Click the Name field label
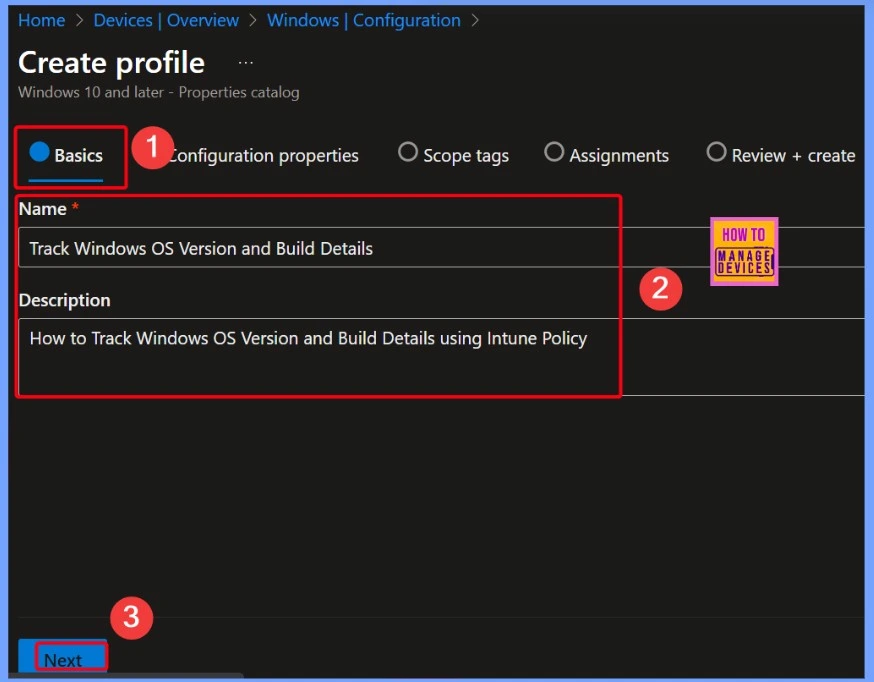The height and width of the screenshot is (682, 874). pos(42,209)
